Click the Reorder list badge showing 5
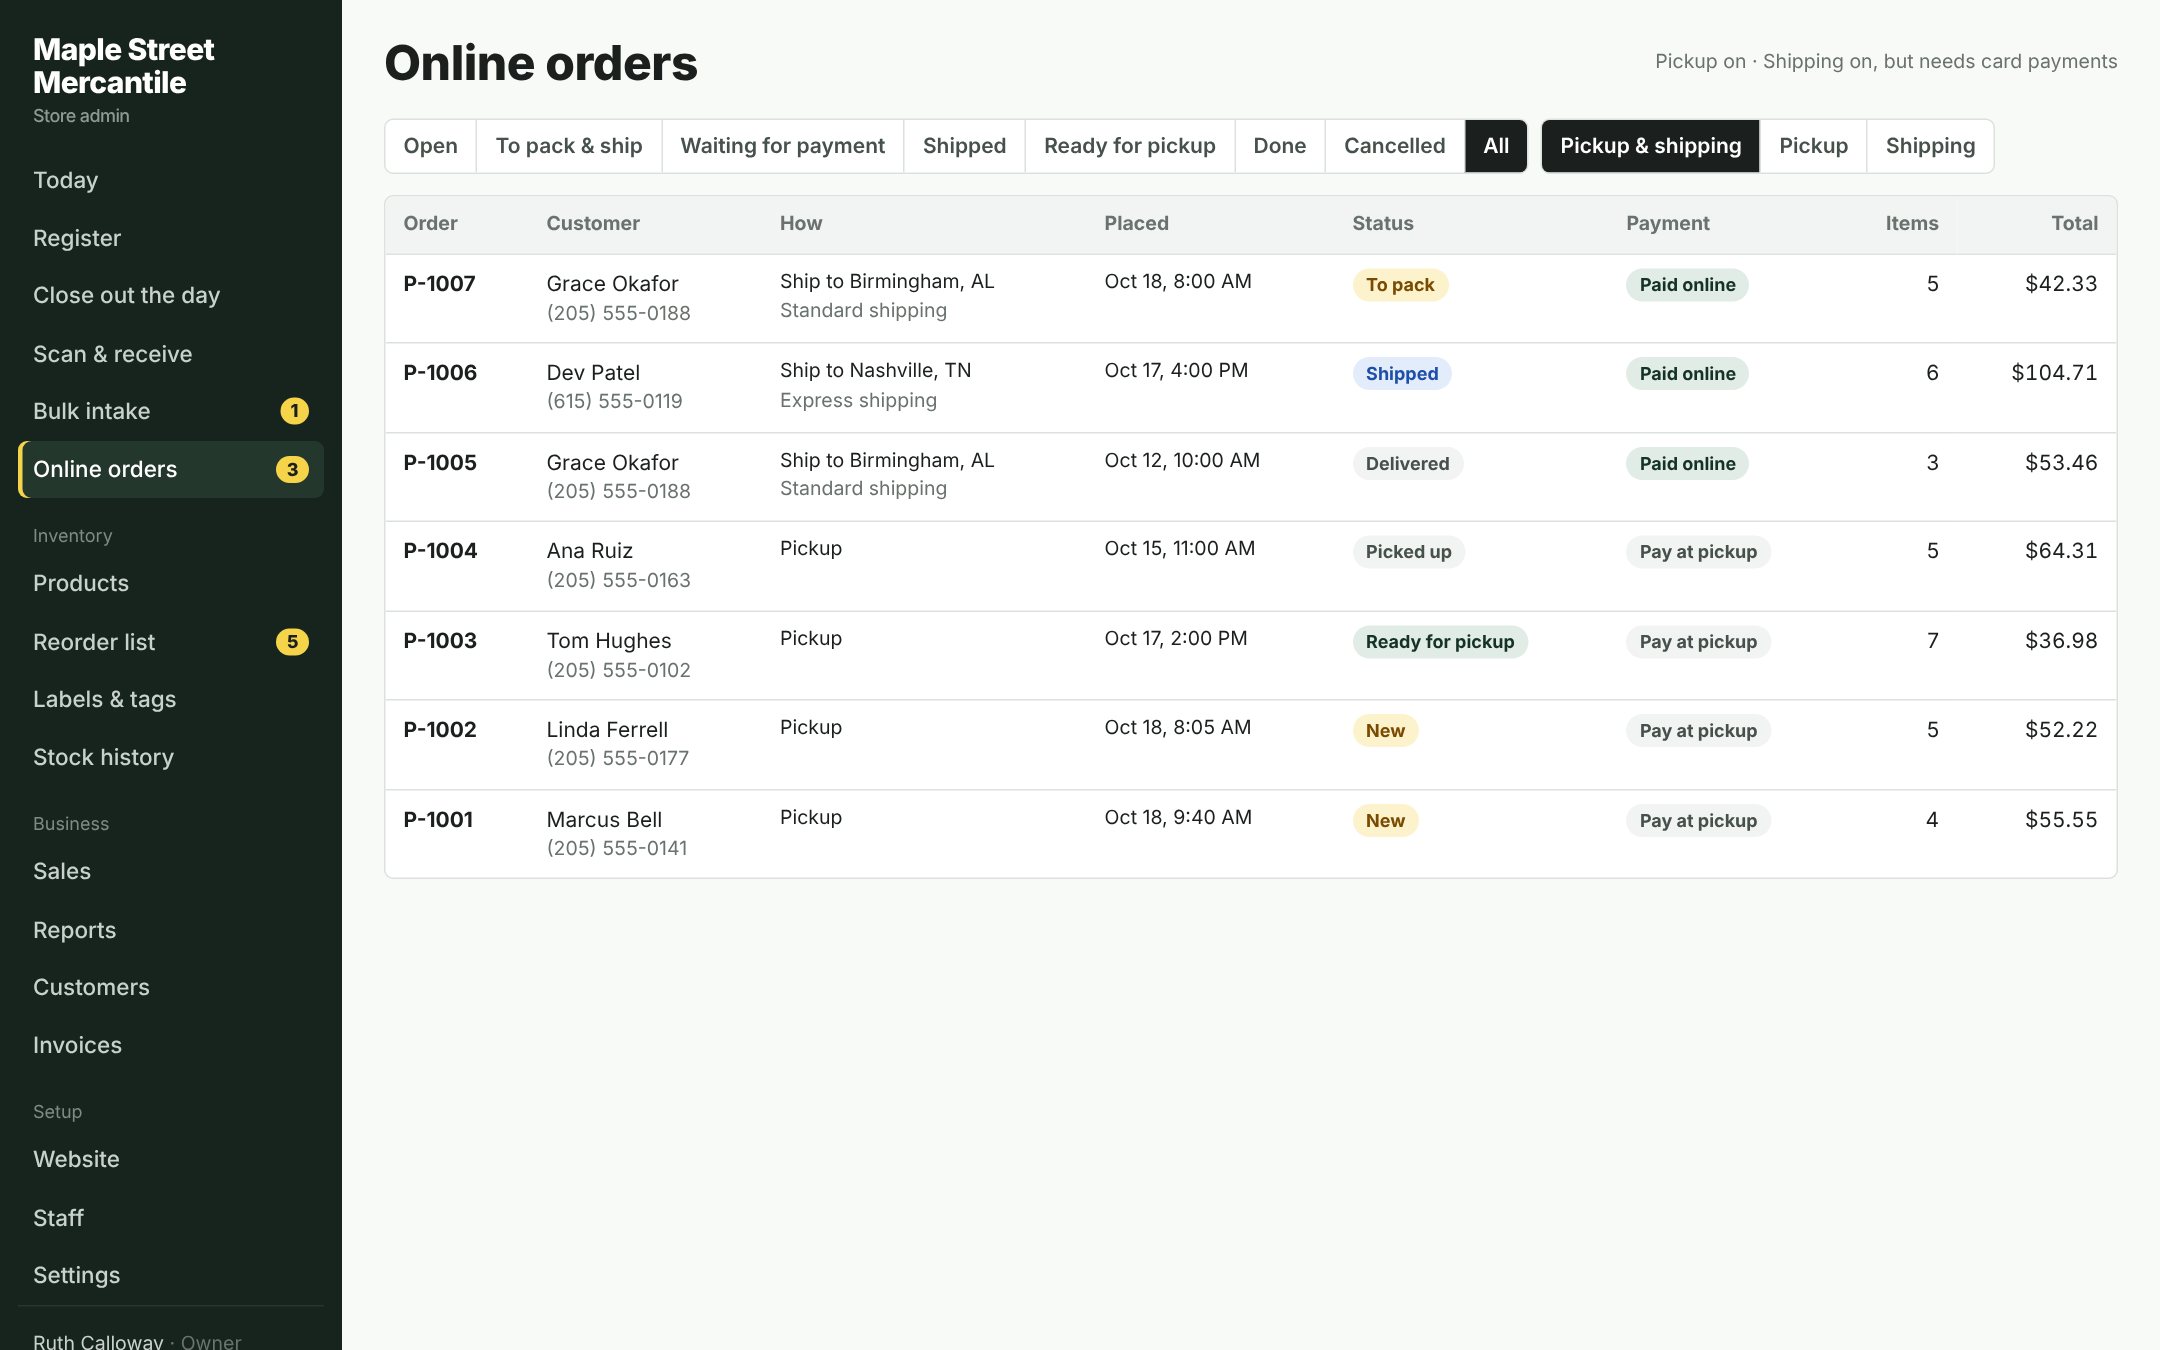The height and width of the screenshot is (1350, 2160). 292,642
